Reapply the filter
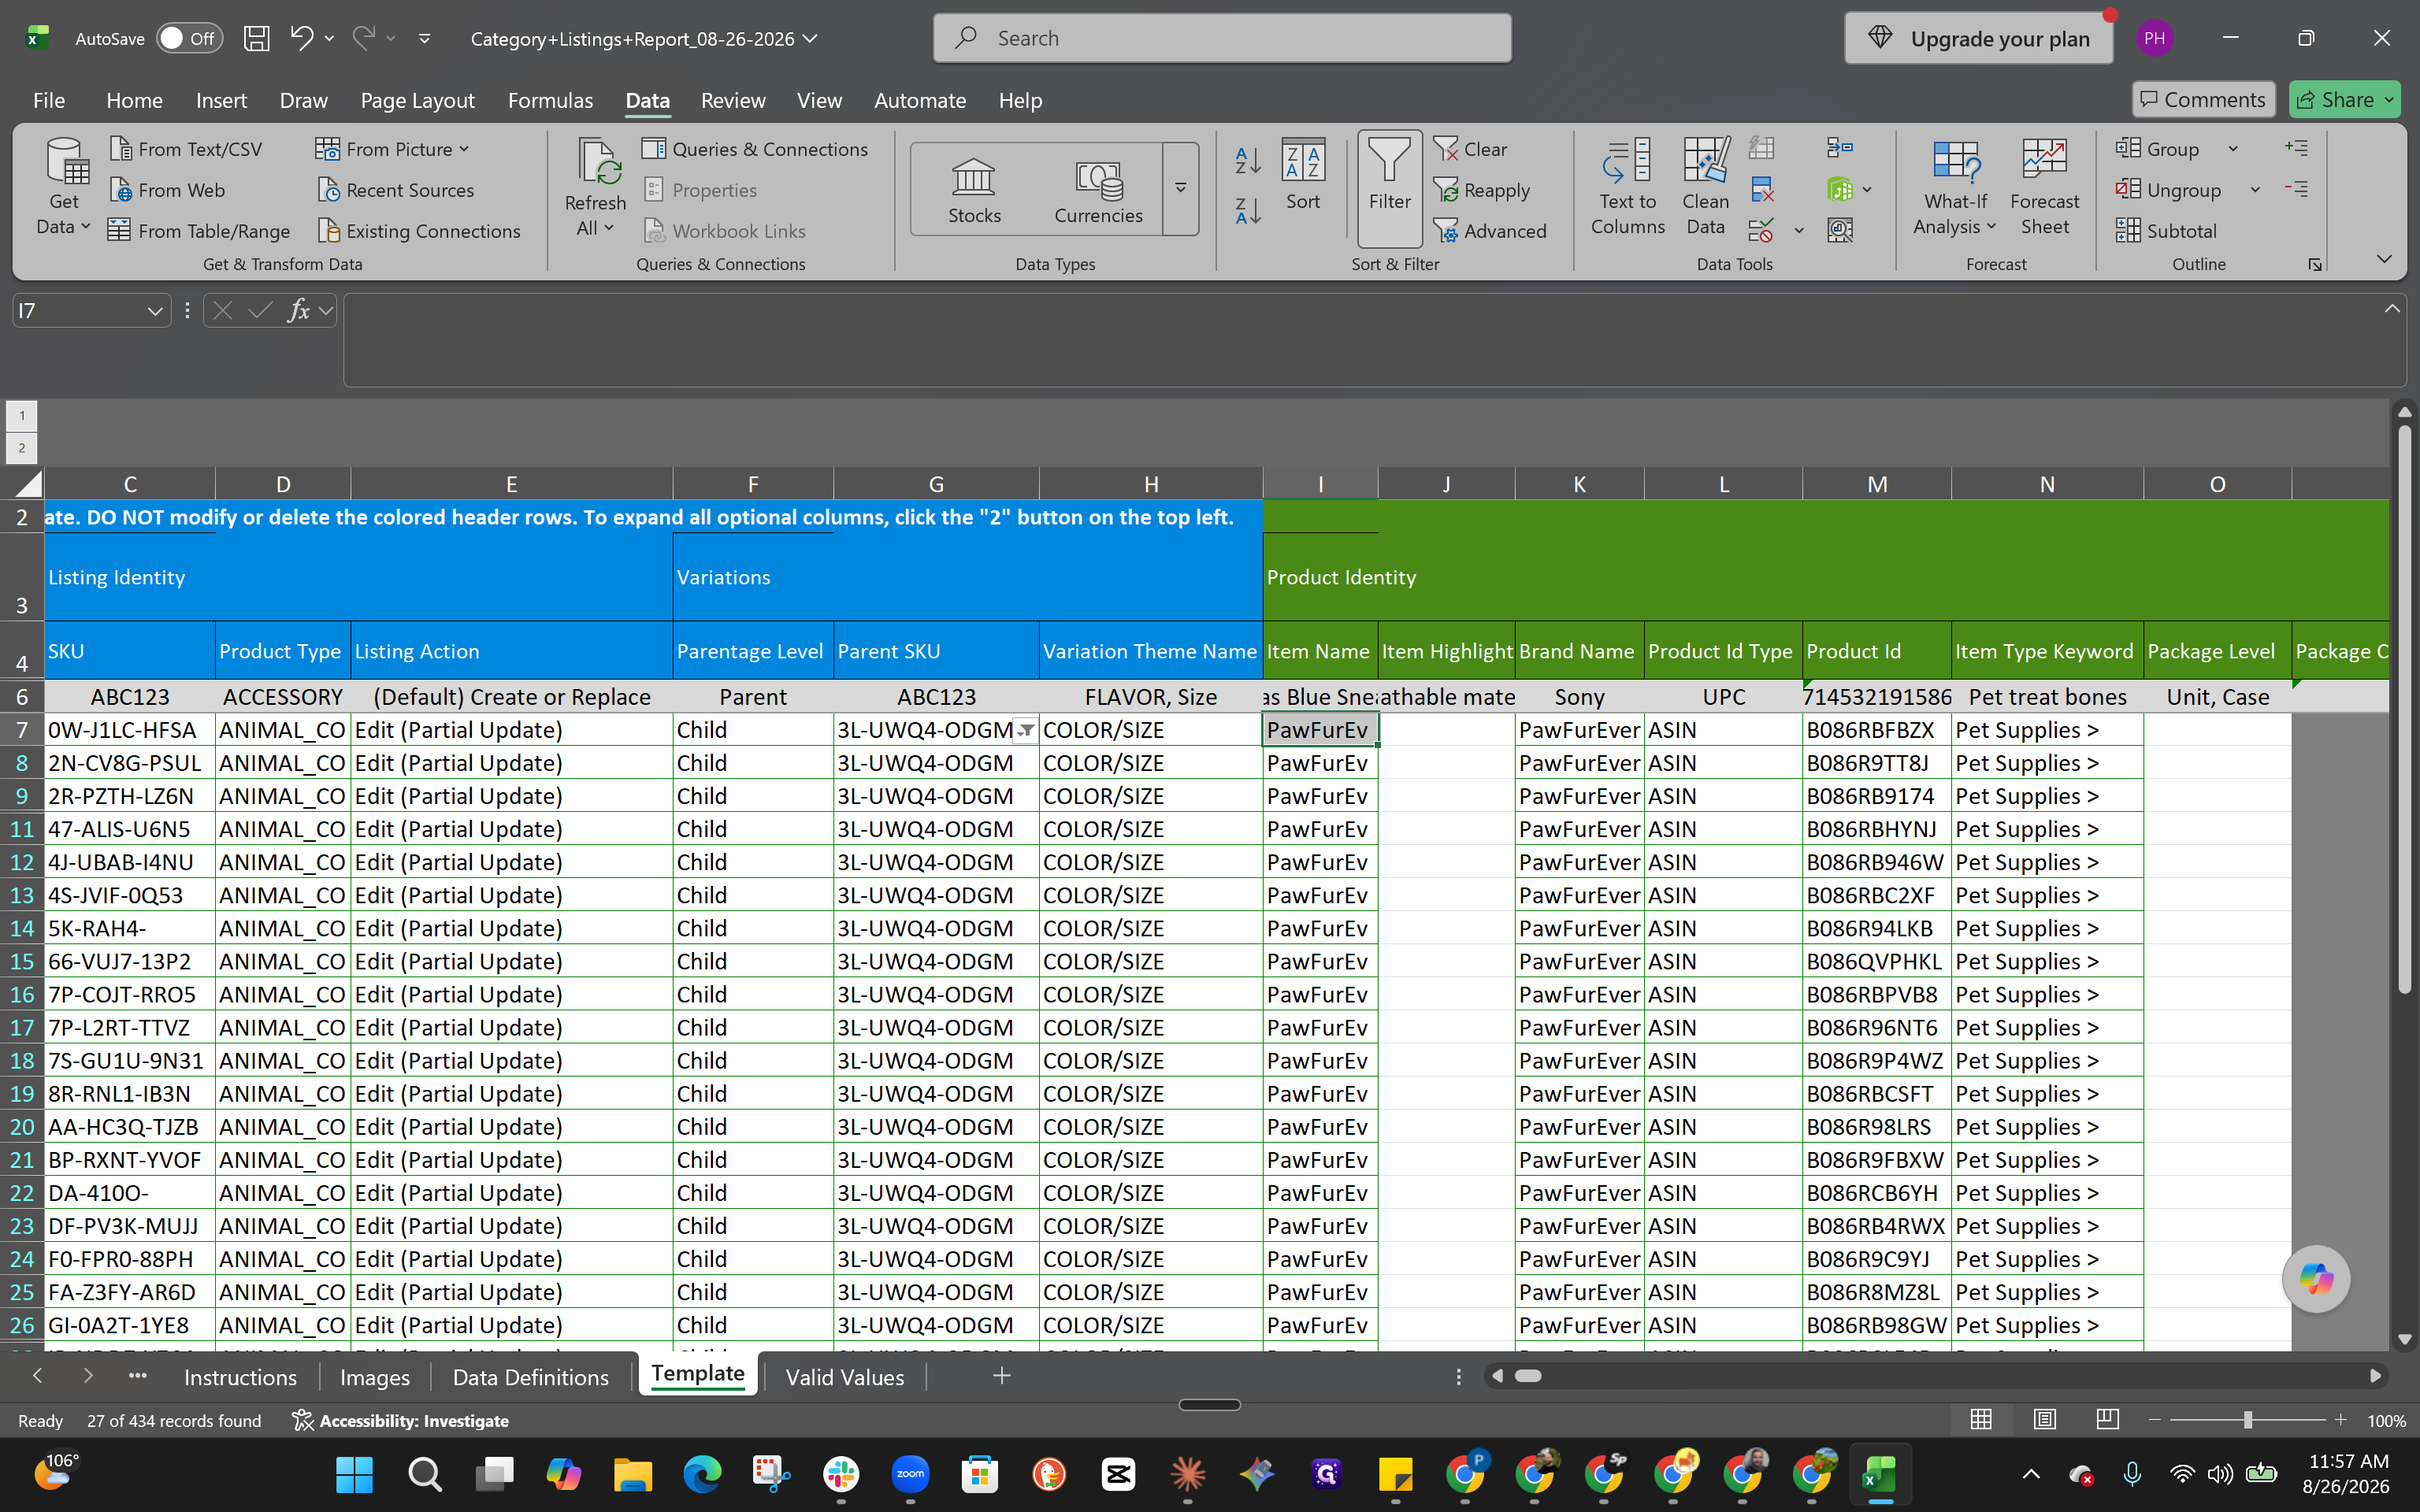 [1482, 190]
